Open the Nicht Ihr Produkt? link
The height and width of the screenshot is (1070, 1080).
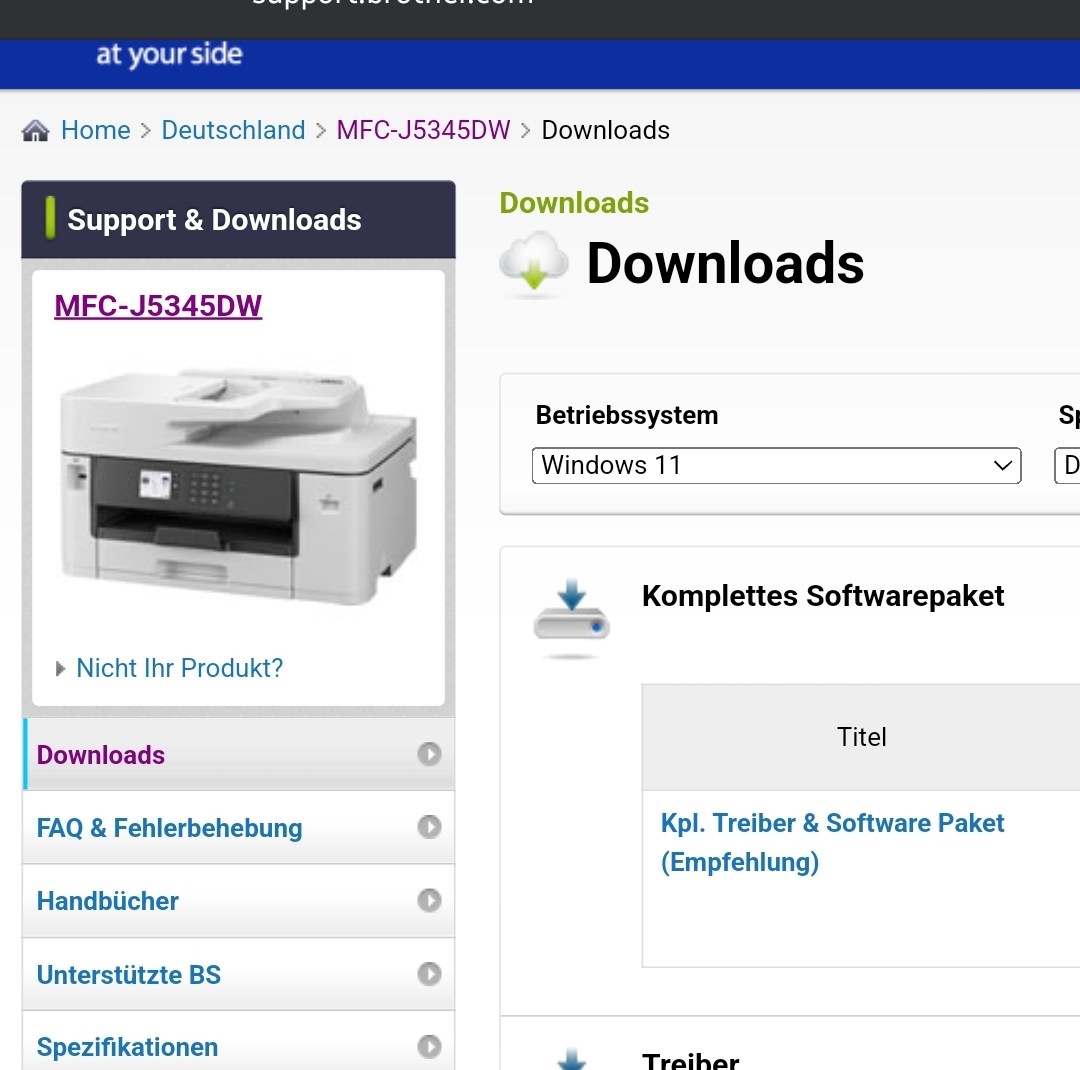click(x=180, y=668)
